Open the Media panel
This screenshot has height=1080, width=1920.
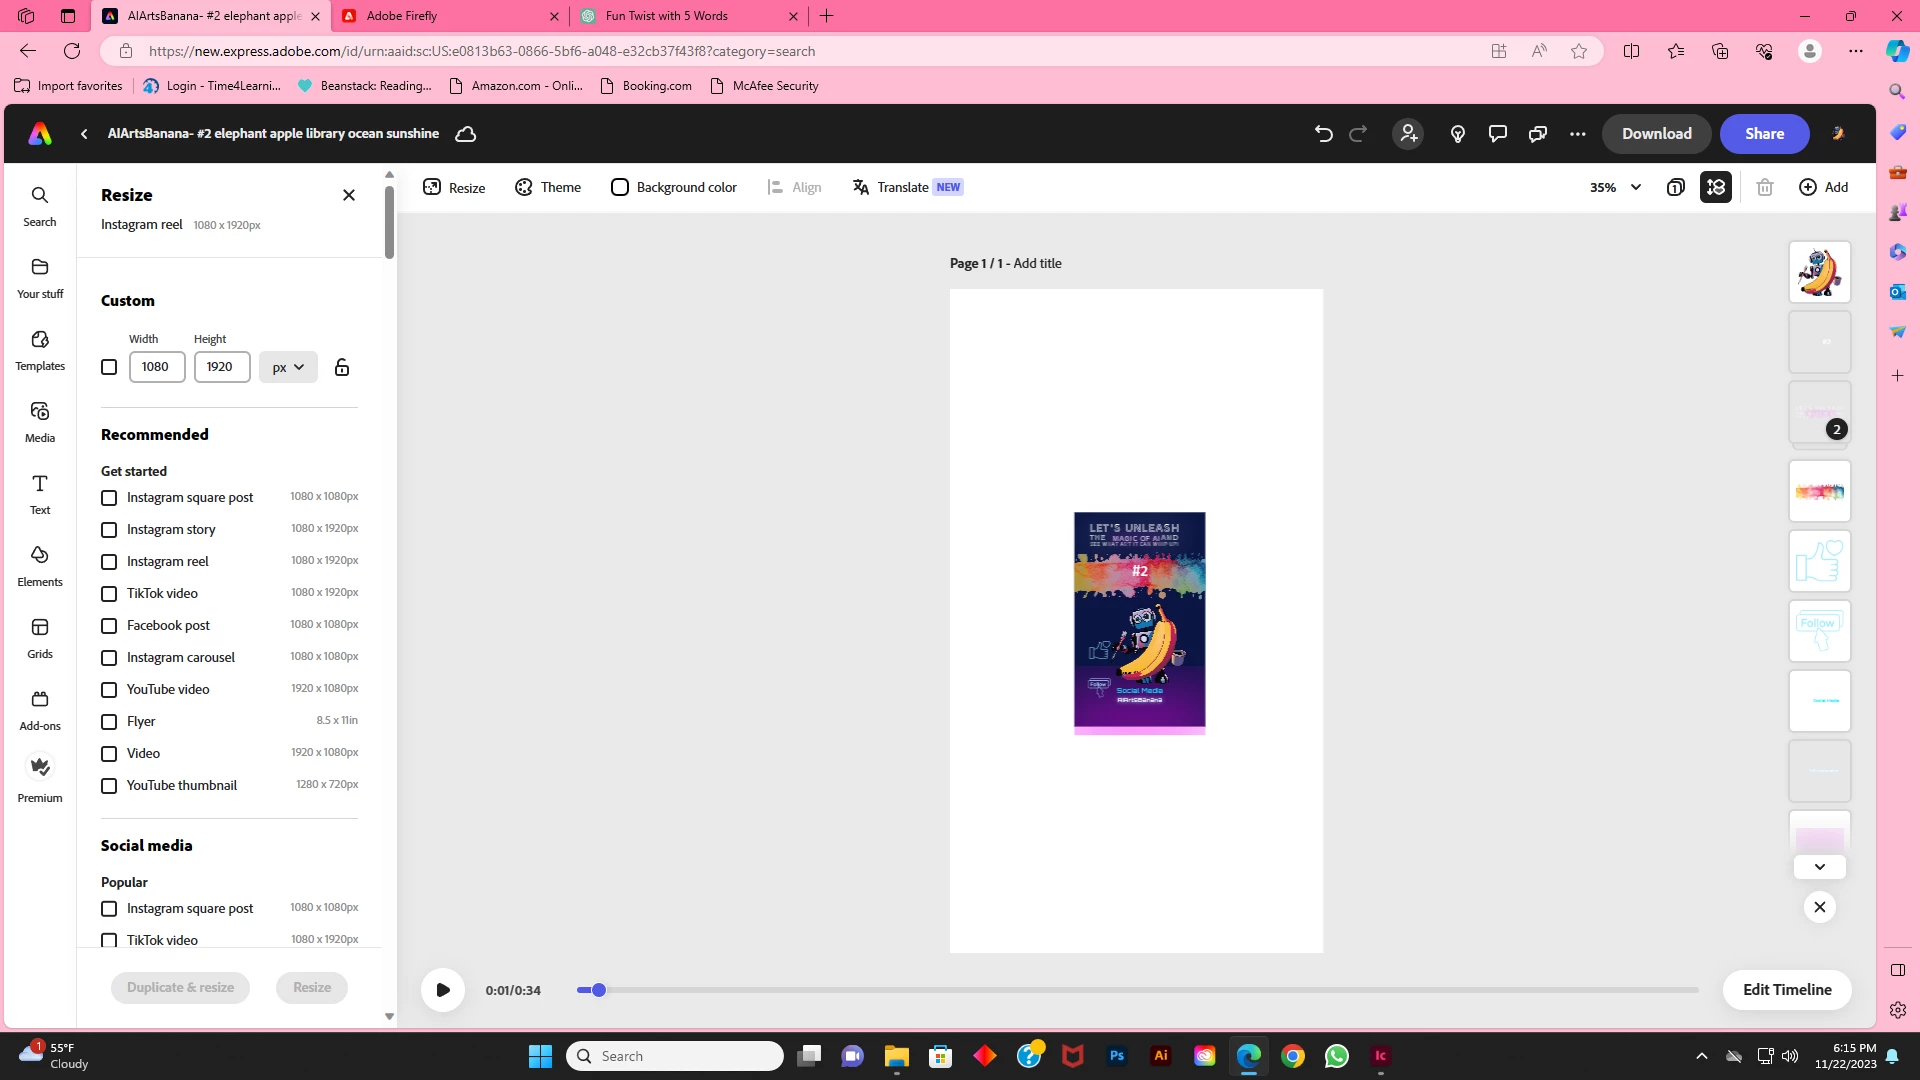tap(40, 422)
